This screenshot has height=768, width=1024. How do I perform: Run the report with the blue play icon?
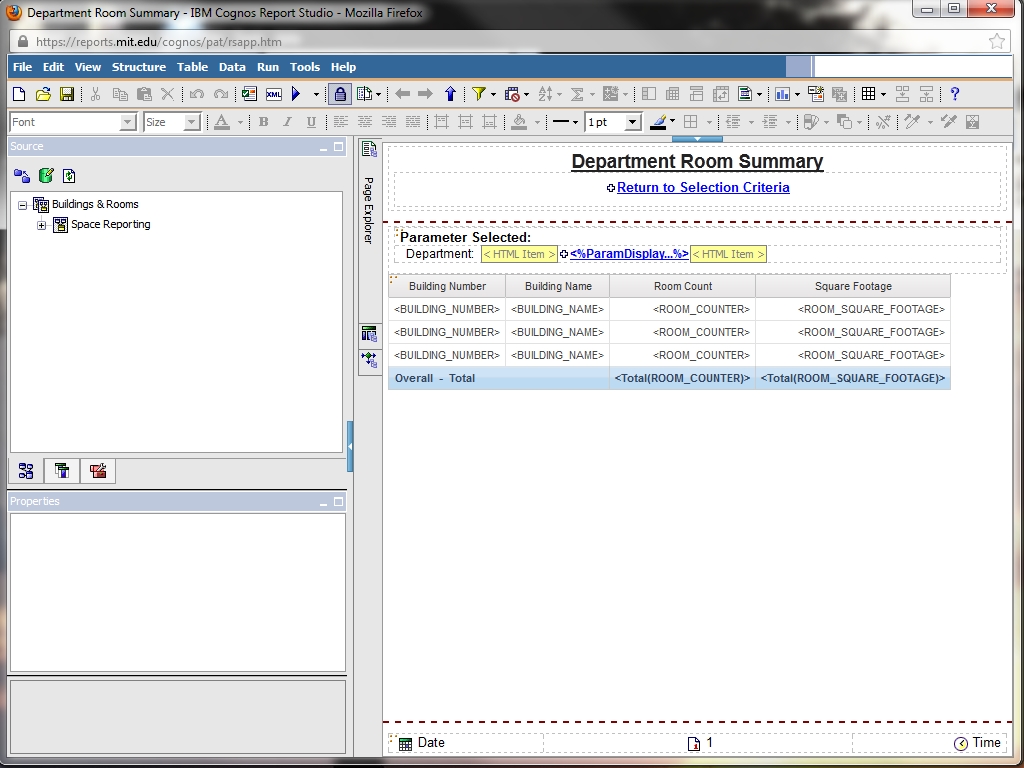296,94
